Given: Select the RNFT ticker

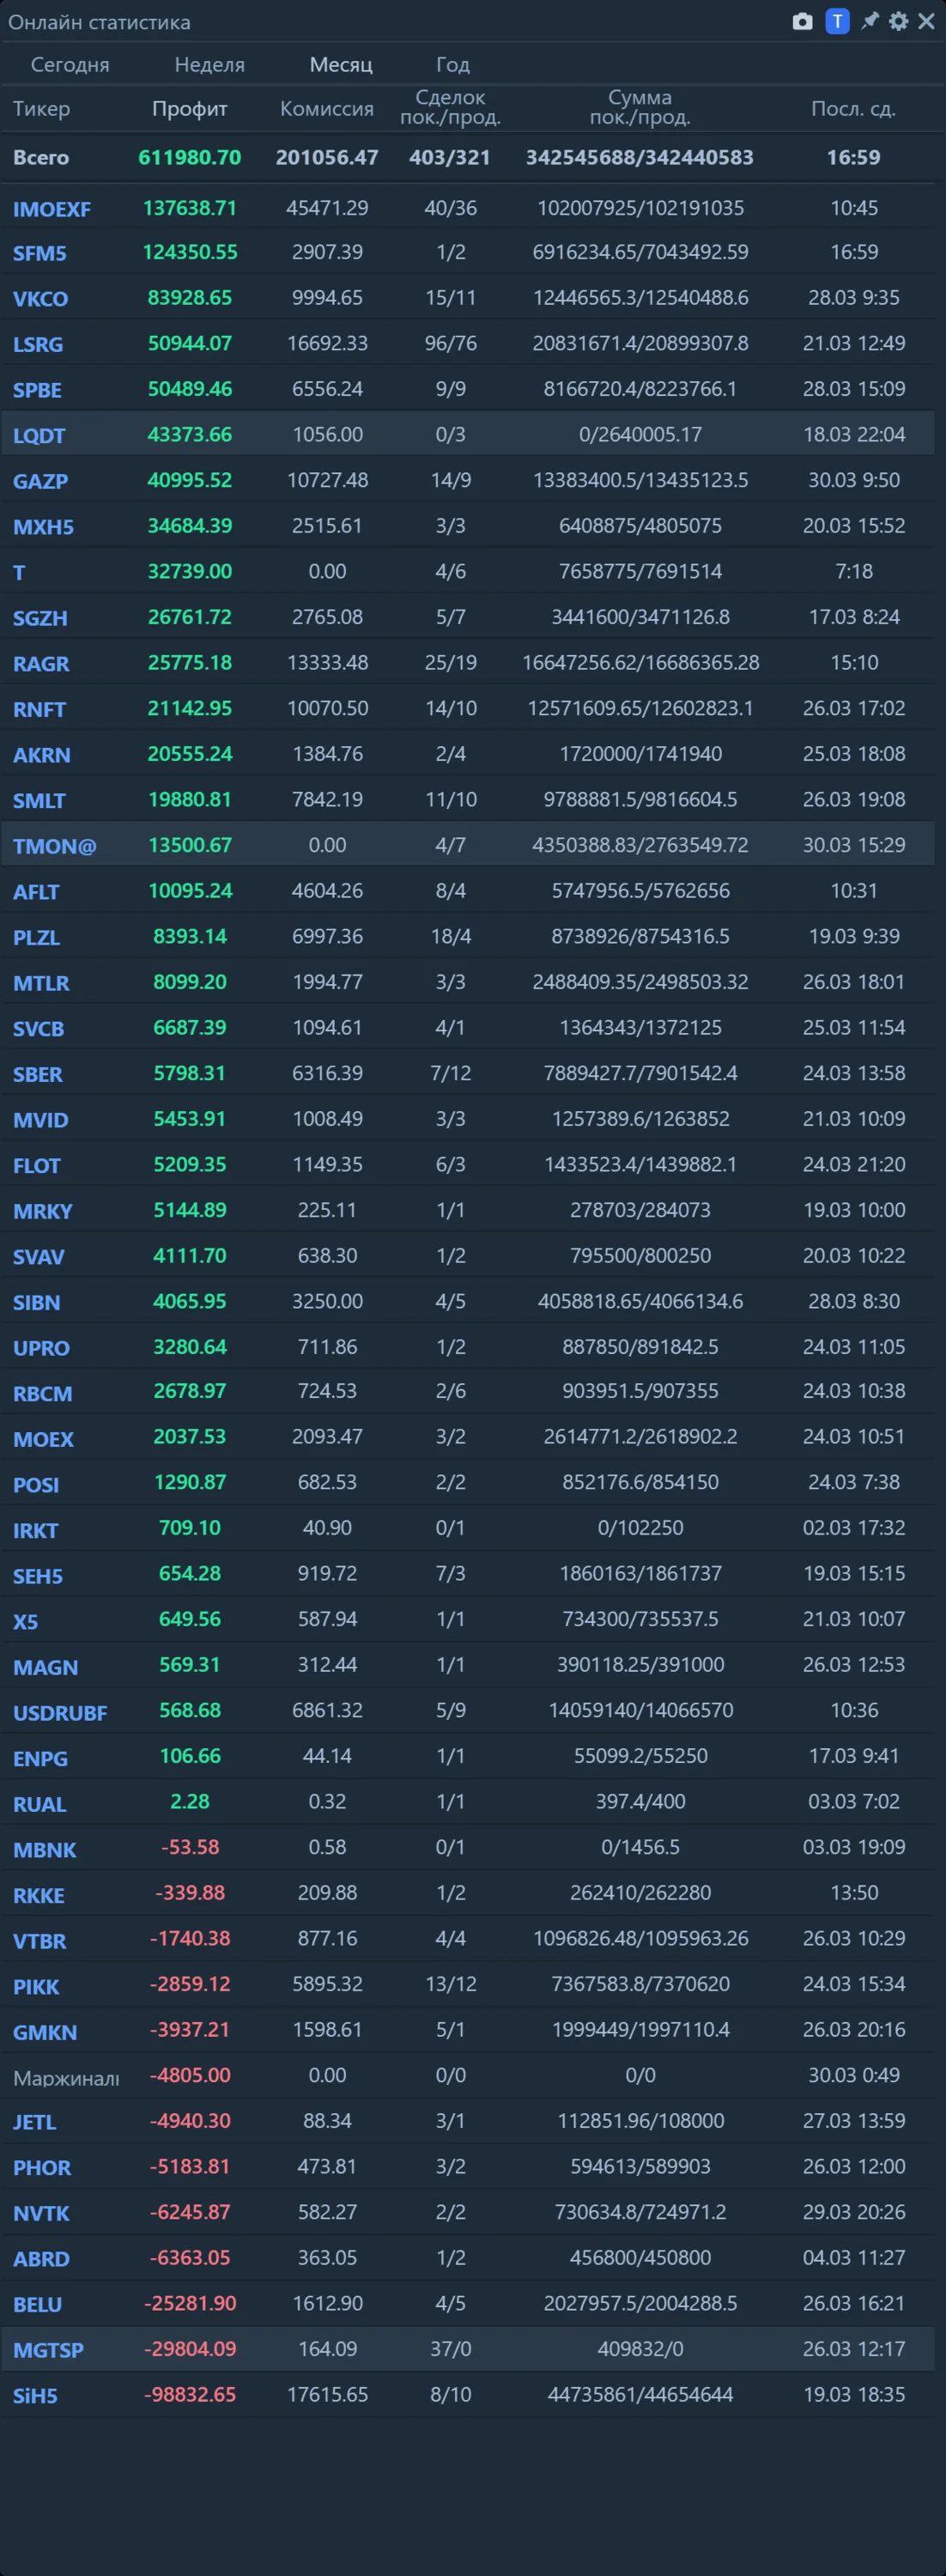Looking at the screenshot, I should tap(40, 710).
